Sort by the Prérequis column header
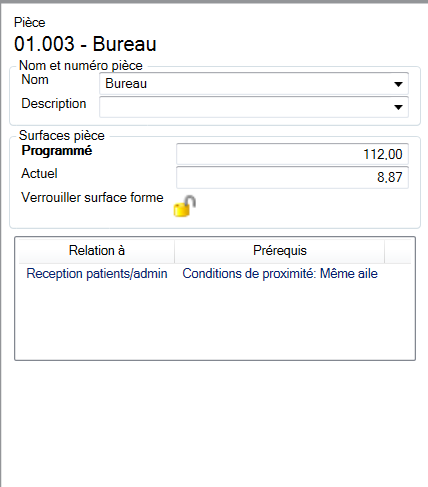The image size is (428, 487). click(279, 251)
